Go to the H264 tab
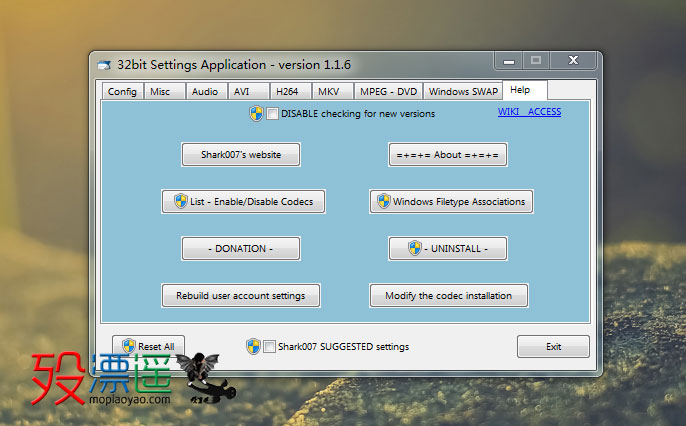 tap(290, 91)
